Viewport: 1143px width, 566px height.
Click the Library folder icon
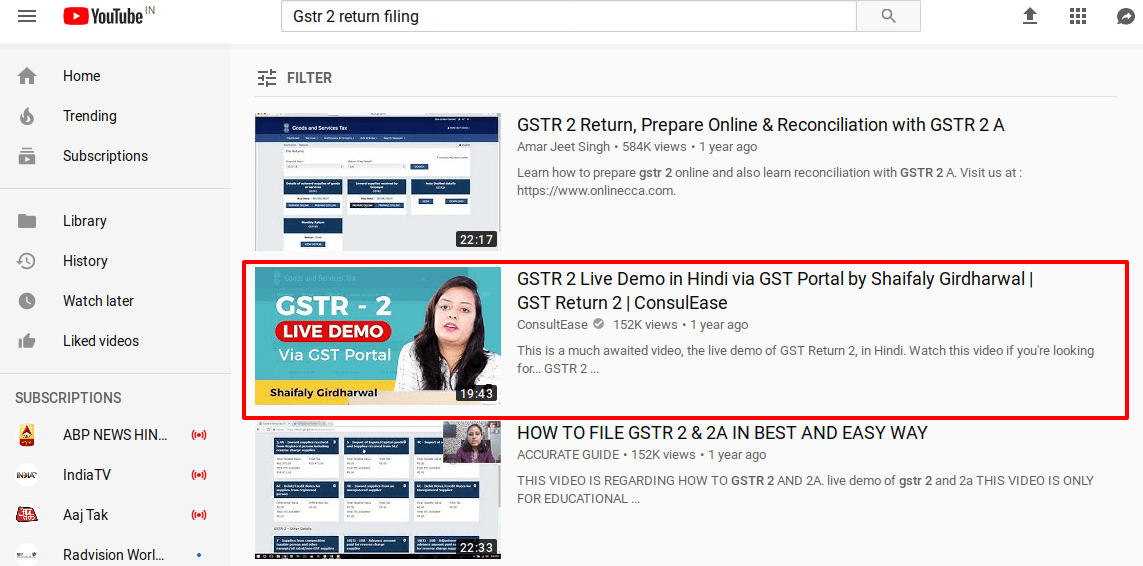[27, 221]
